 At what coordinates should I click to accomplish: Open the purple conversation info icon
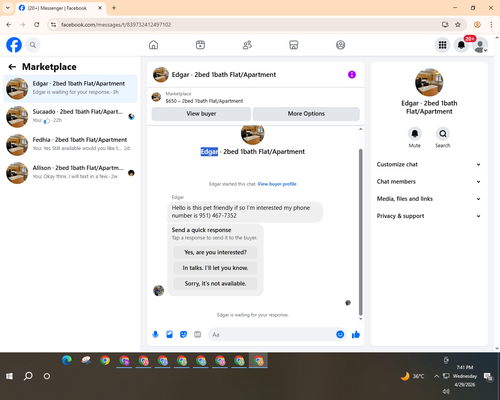[352, 75]
